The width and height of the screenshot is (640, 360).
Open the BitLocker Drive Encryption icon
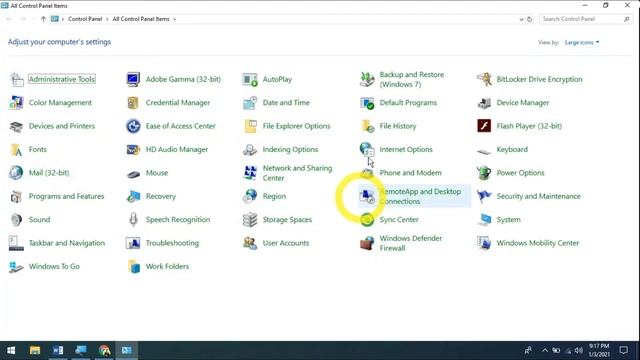coord(484,79)
